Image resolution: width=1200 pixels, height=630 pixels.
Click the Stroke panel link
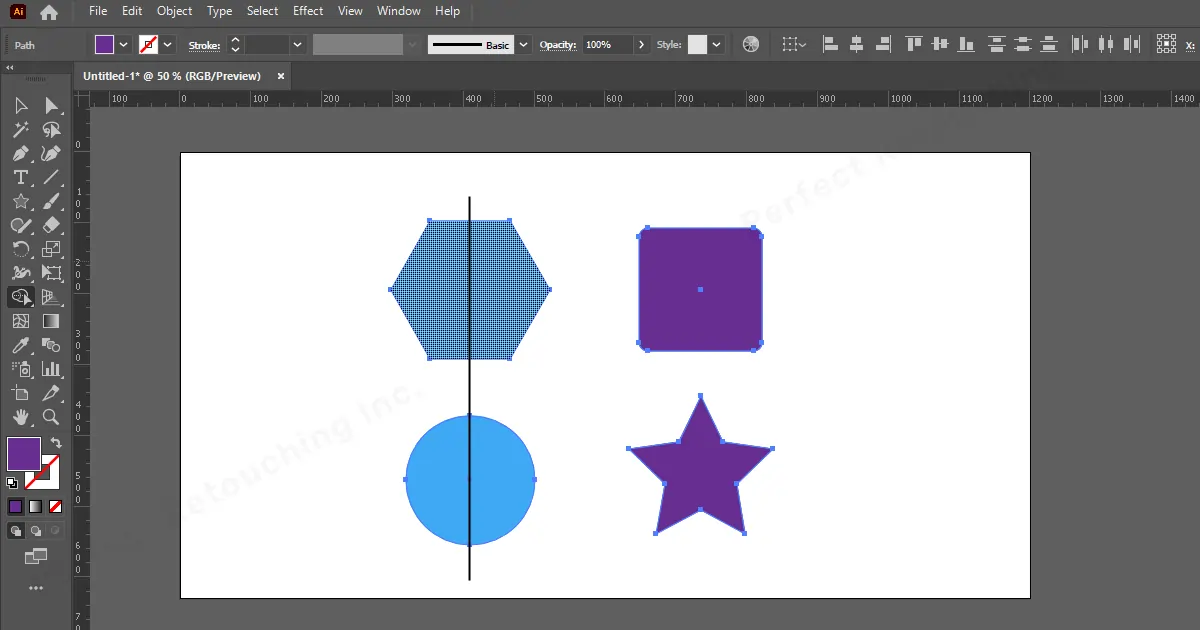click(204, 45)
